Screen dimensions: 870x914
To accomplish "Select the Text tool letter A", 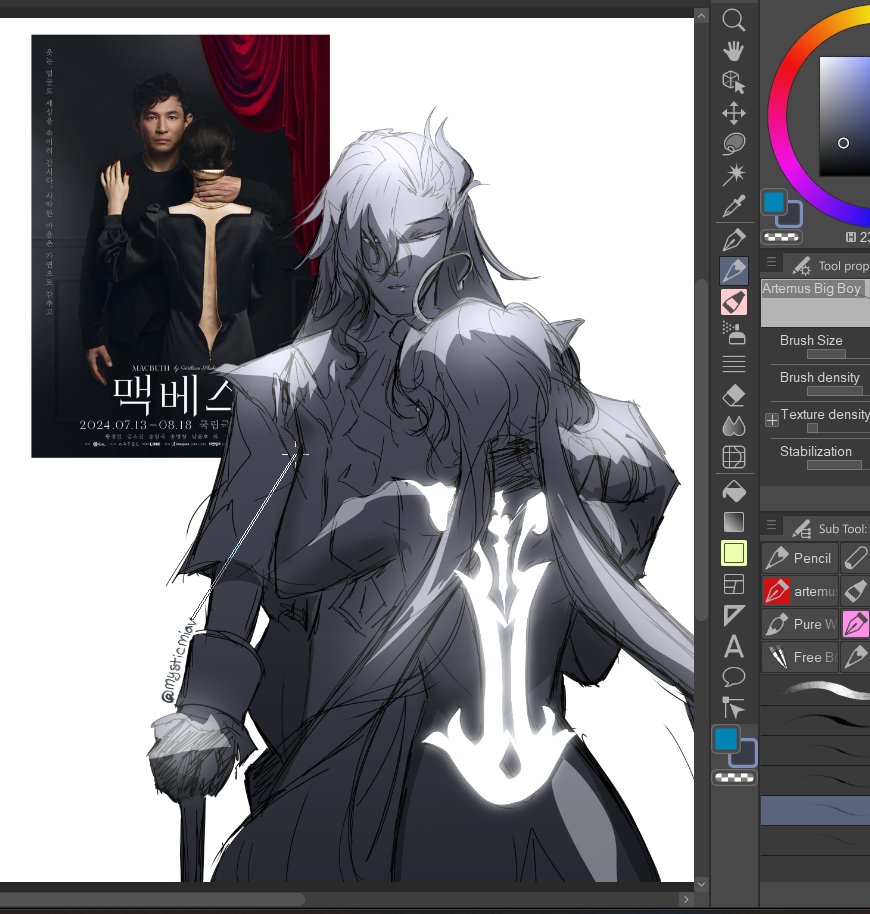I will point(734,646).
